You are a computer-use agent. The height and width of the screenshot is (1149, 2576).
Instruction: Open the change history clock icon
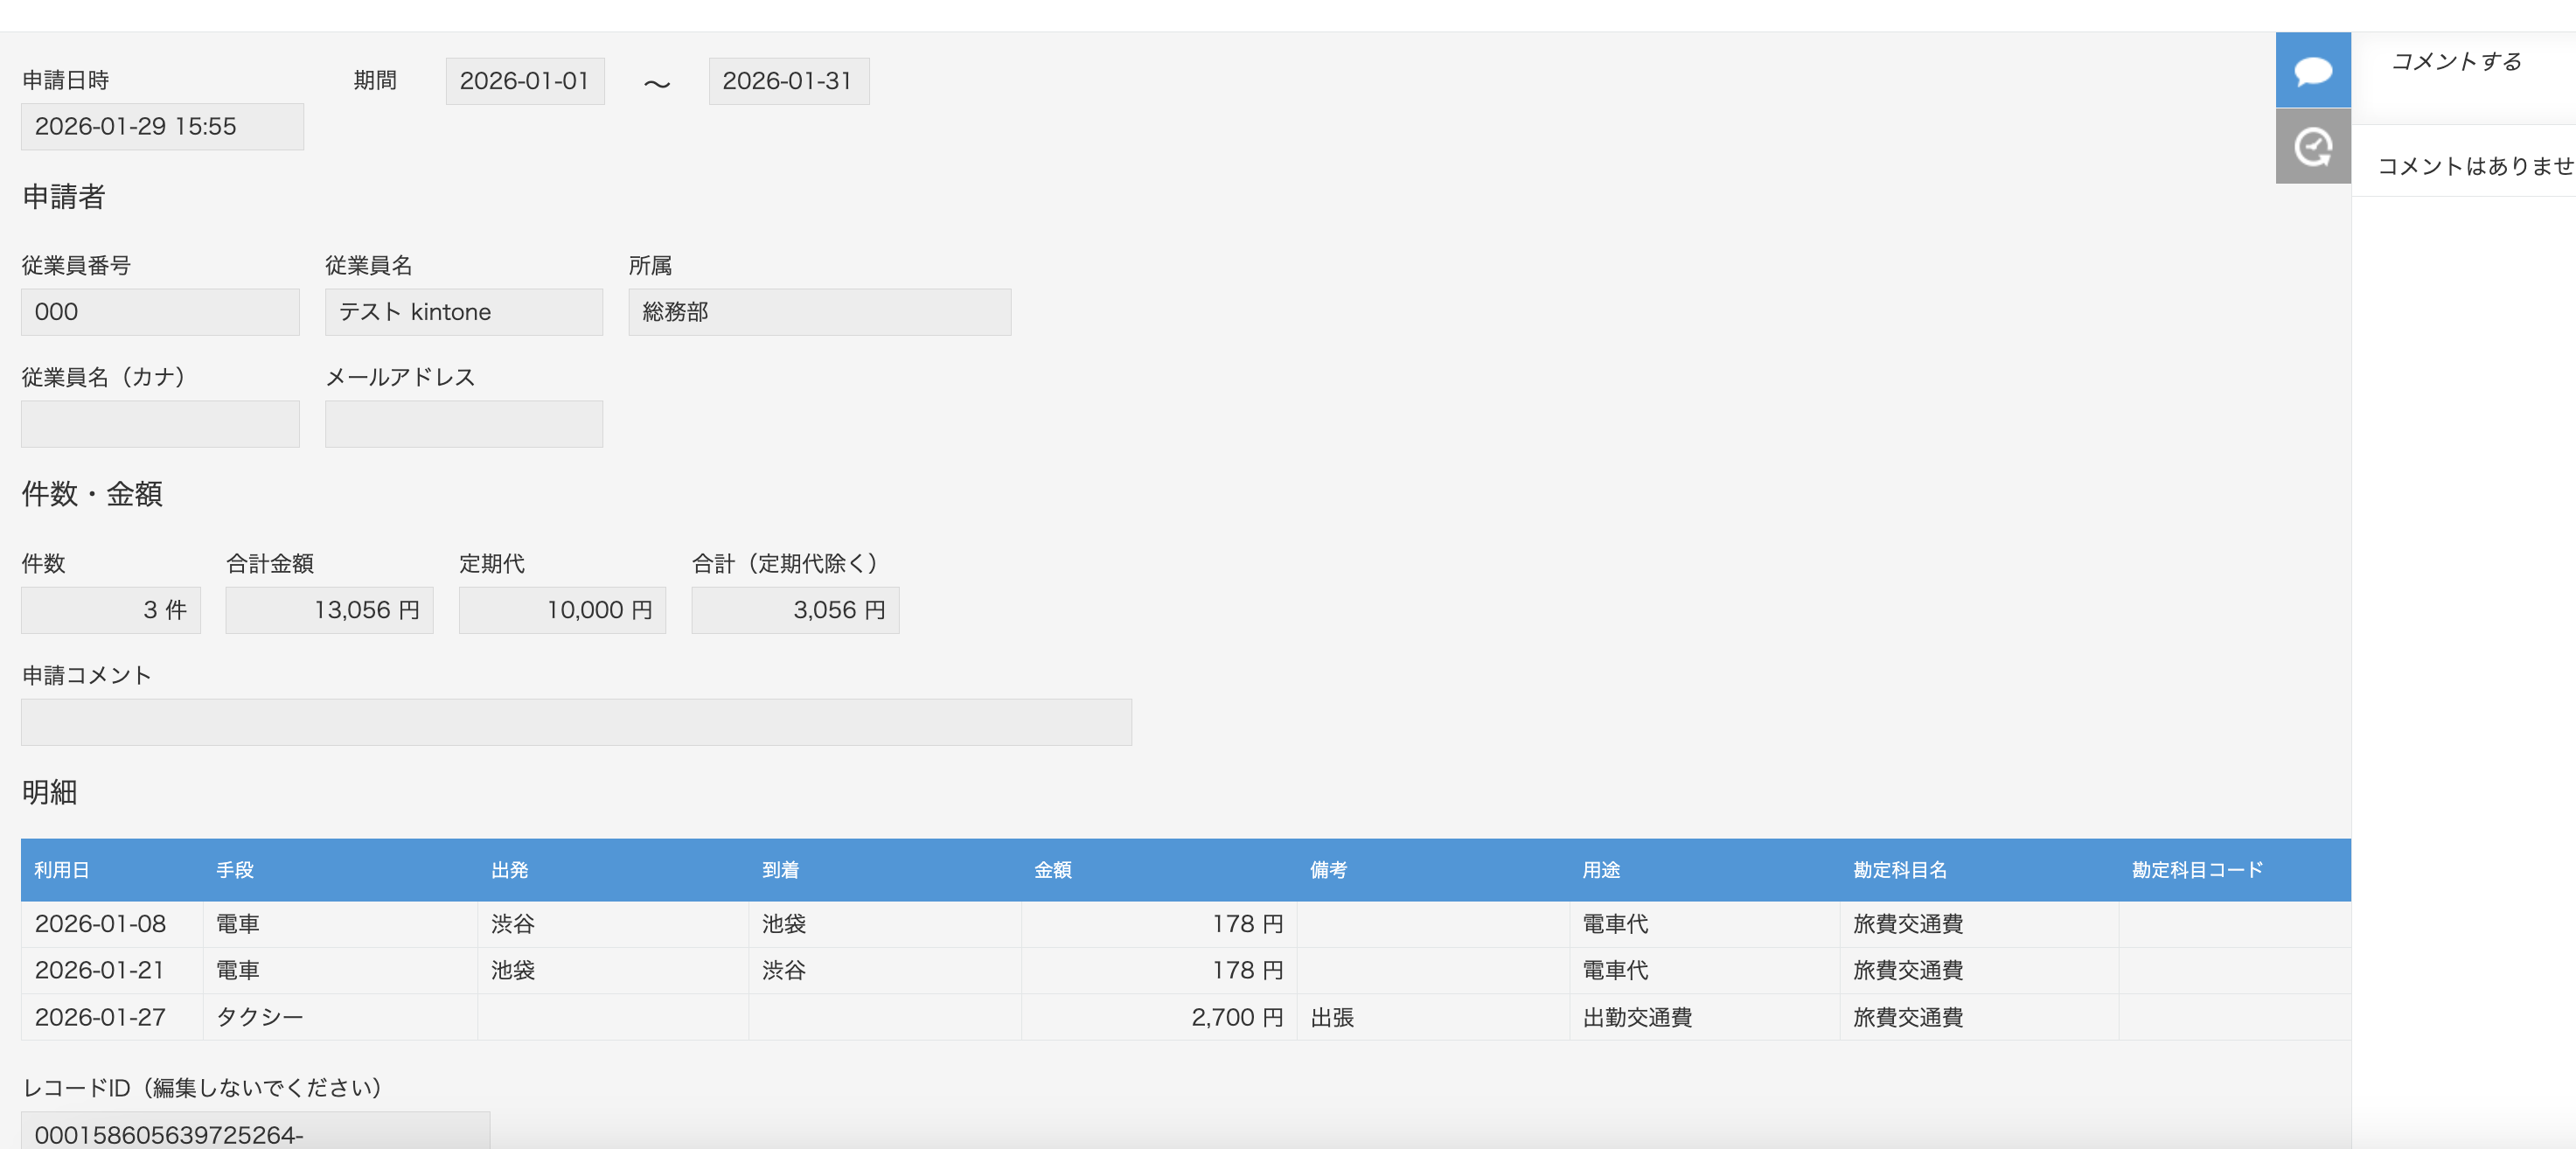coord(2312,147)
